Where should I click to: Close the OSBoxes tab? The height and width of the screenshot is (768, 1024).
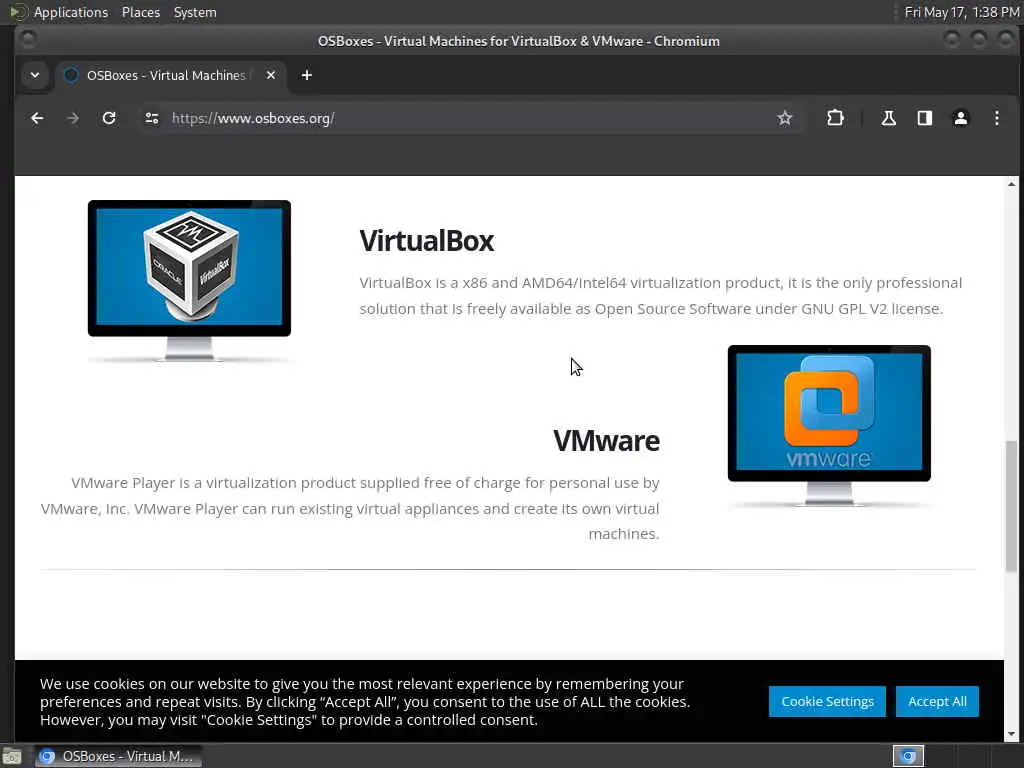pyautogui.click(x=271, y=75)
